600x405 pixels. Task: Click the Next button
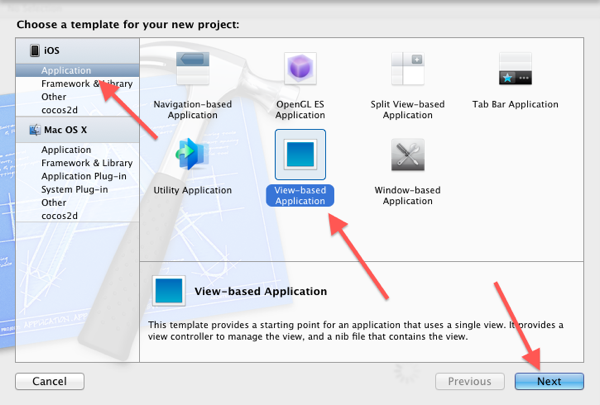pyautogui.click(x=549, y=381)
